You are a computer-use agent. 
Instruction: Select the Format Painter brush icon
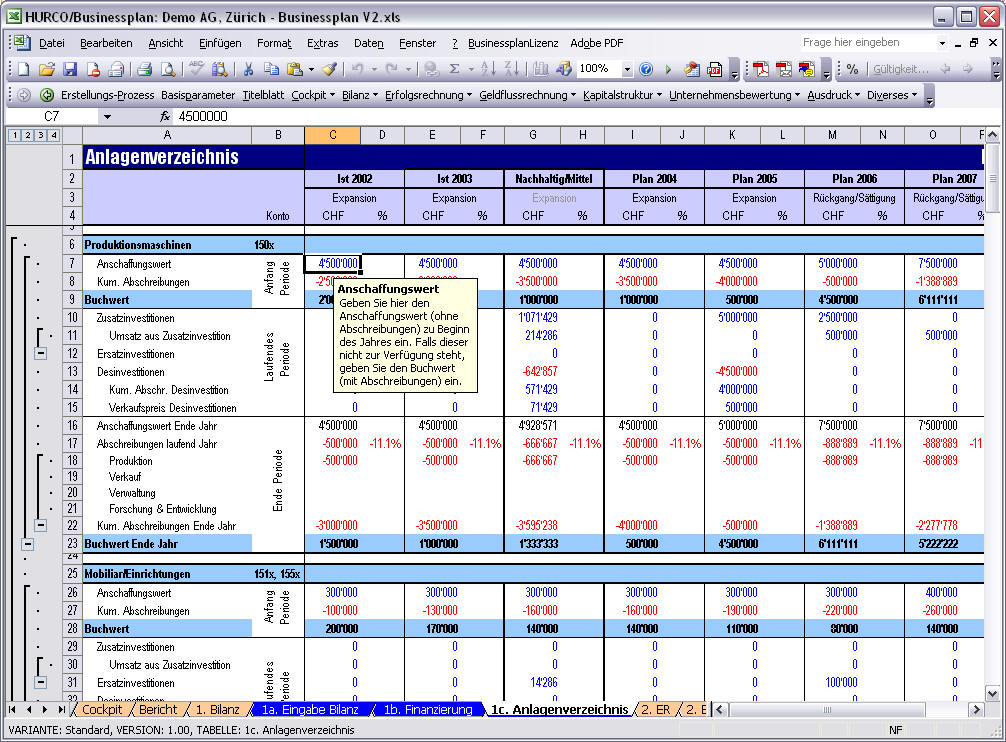(329, 69)
